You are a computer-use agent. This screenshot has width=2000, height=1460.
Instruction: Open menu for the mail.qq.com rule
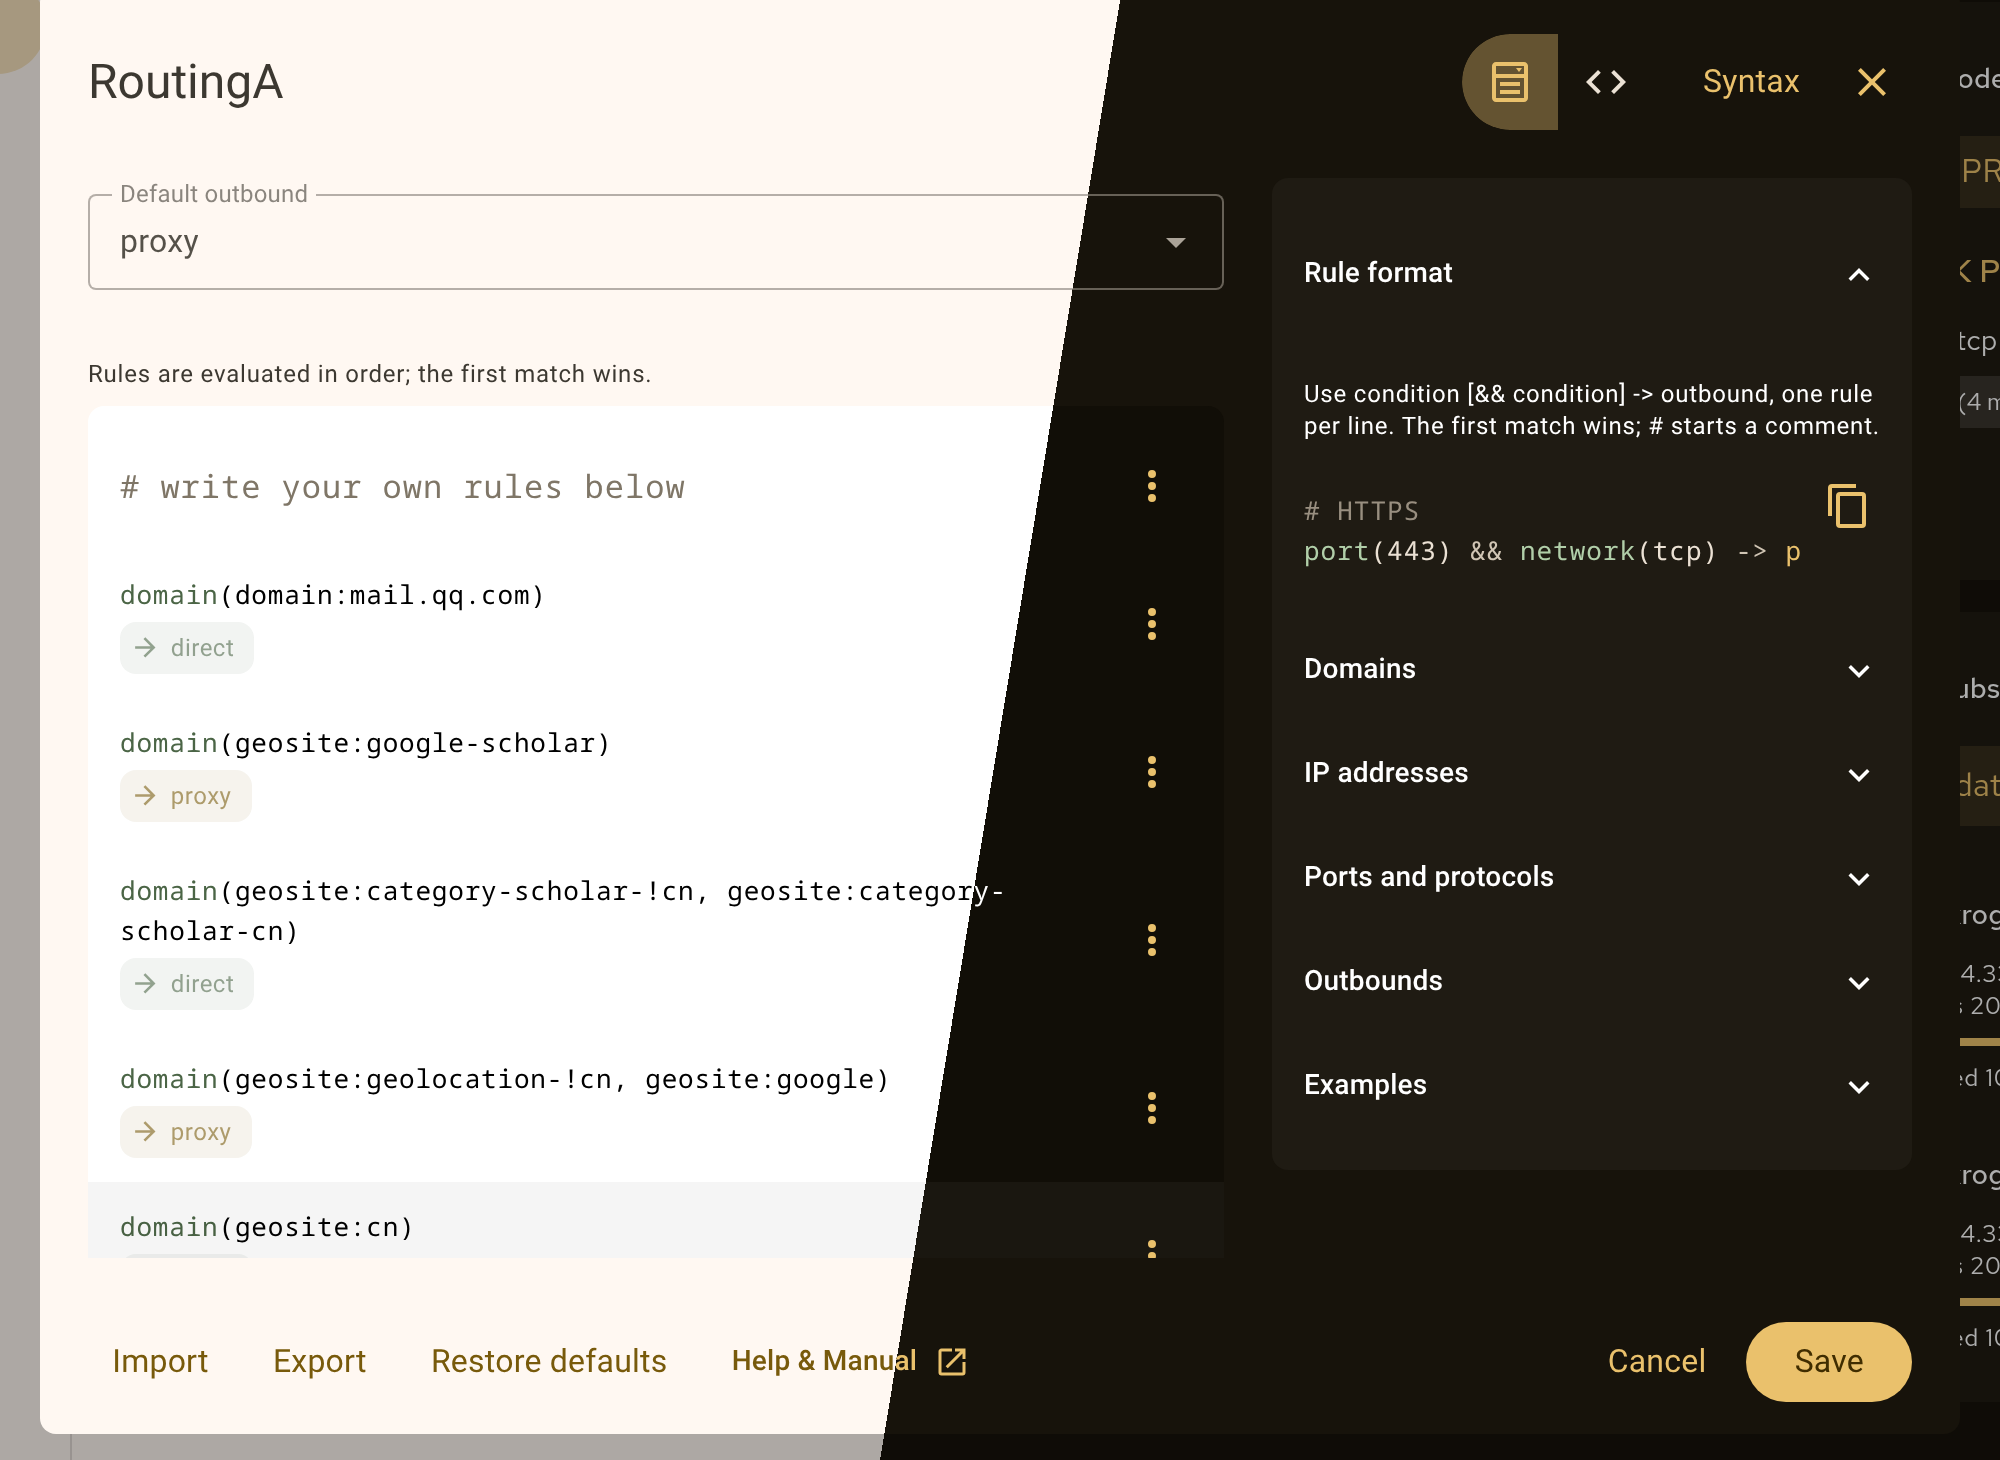(x=1152, y=624)
